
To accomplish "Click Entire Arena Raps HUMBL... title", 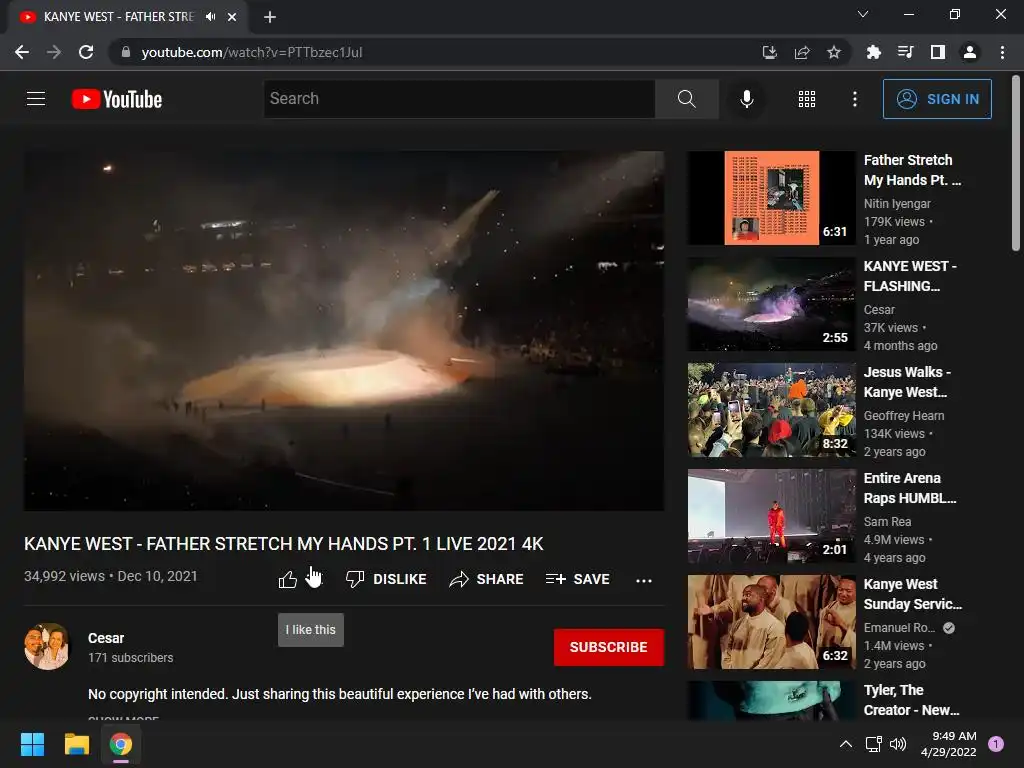I will click(x=910, y=488).
